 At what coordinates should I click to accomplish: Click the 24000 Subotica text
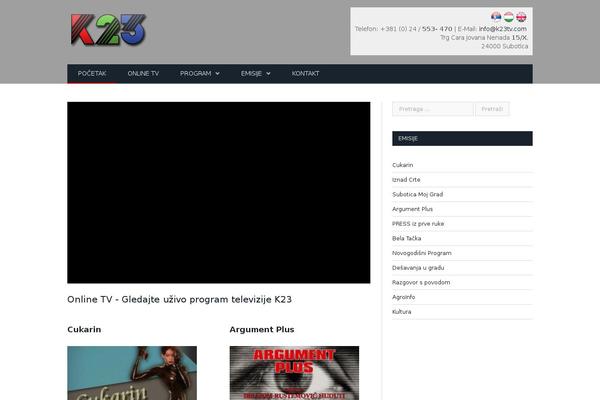click(x=504, y=46)
